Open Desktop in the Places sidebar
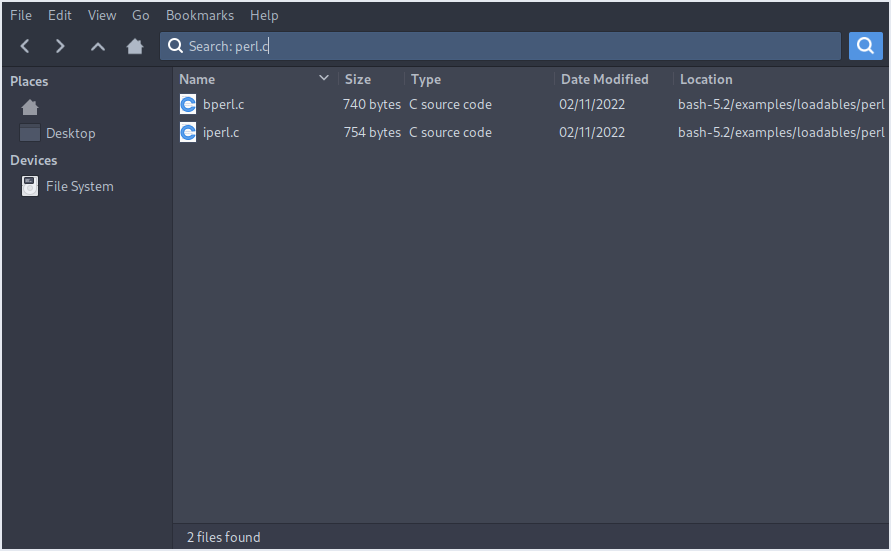 click(x=70, y=133)
